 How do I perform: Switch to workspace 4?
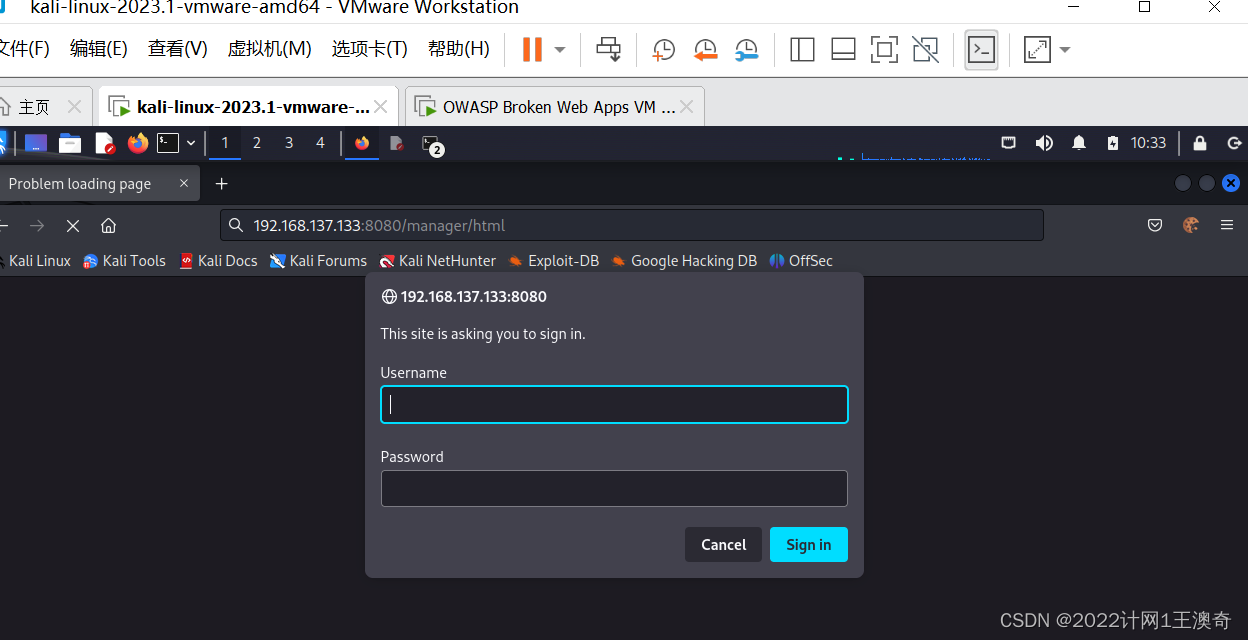click(x=320, y=143)
